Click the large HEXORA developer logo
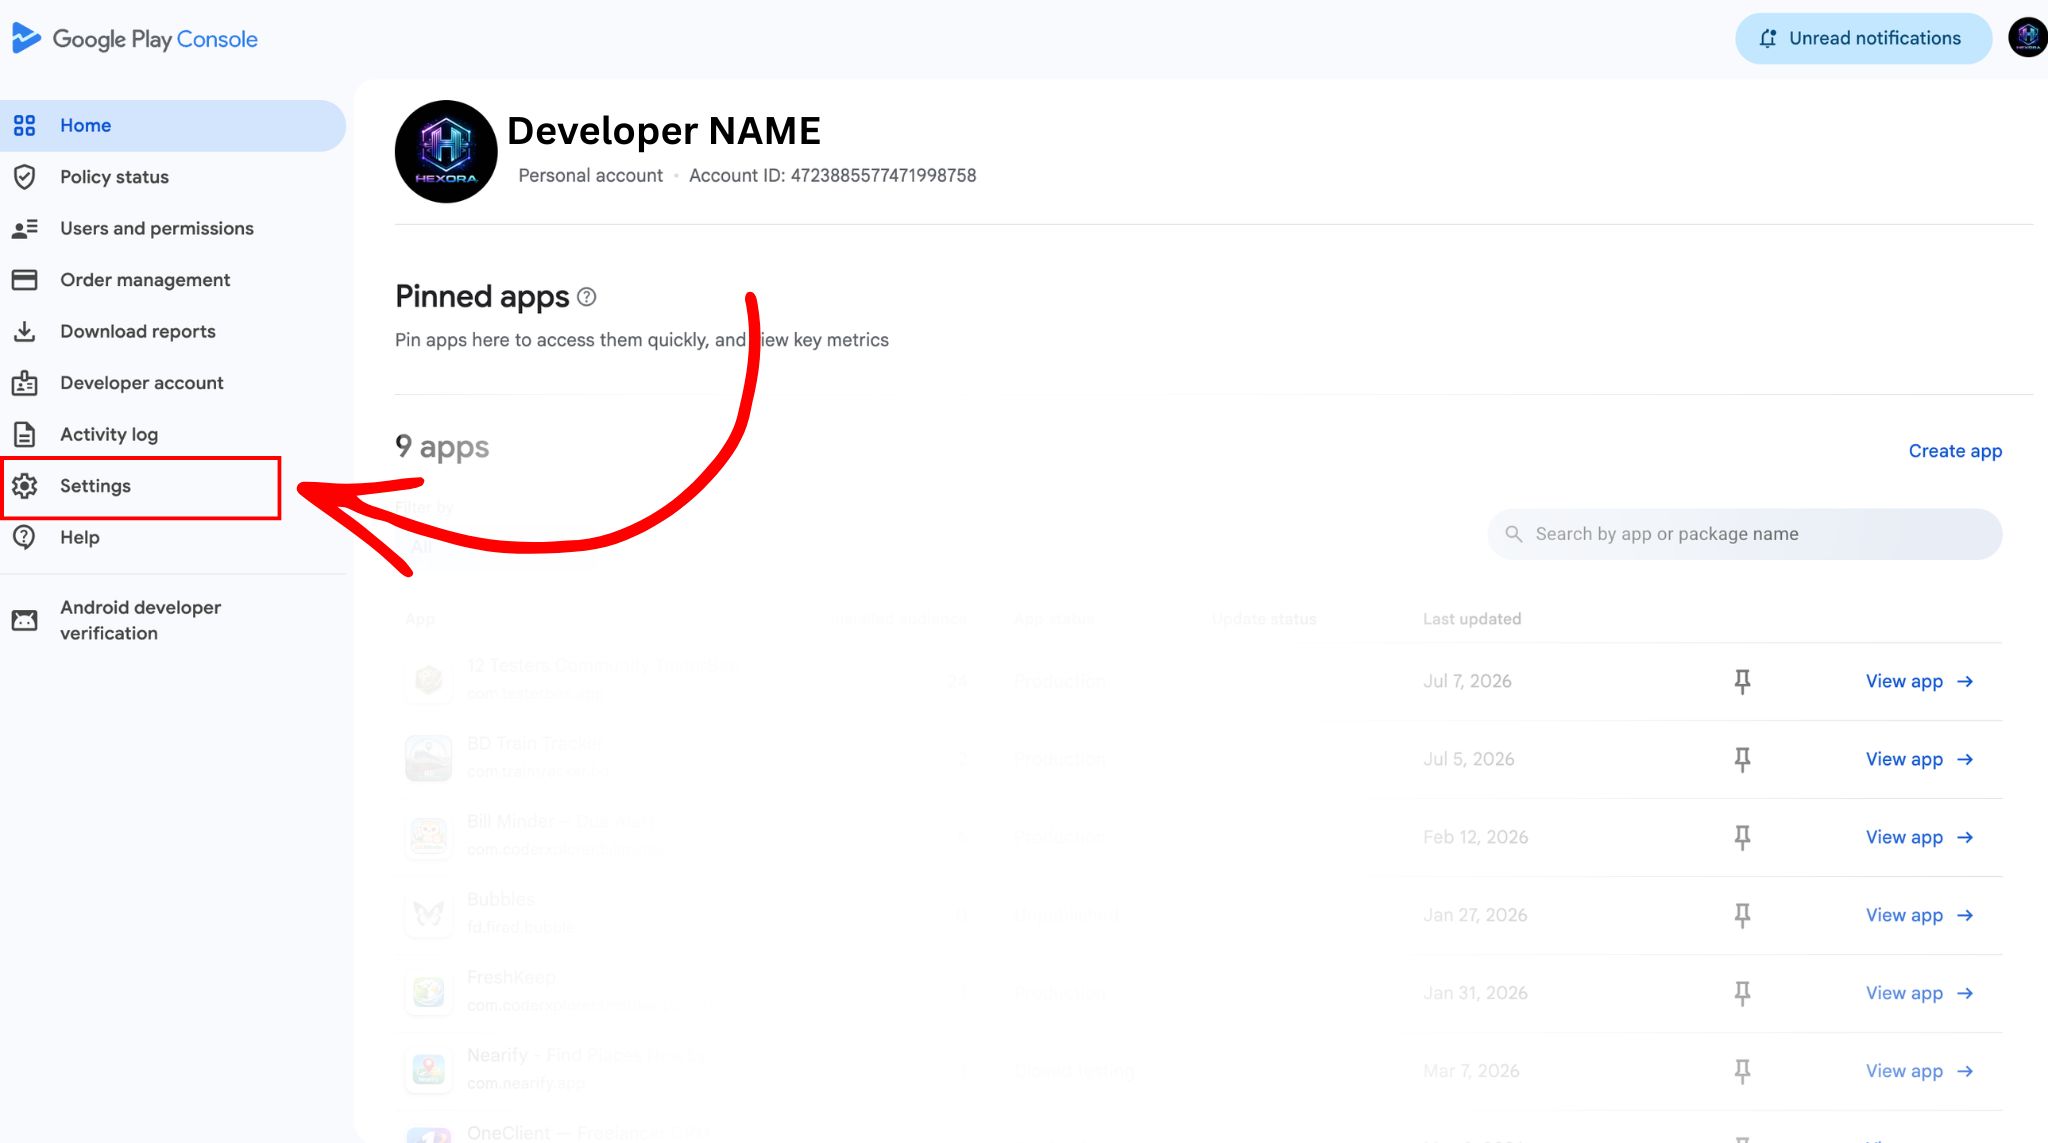 (446, 151)
